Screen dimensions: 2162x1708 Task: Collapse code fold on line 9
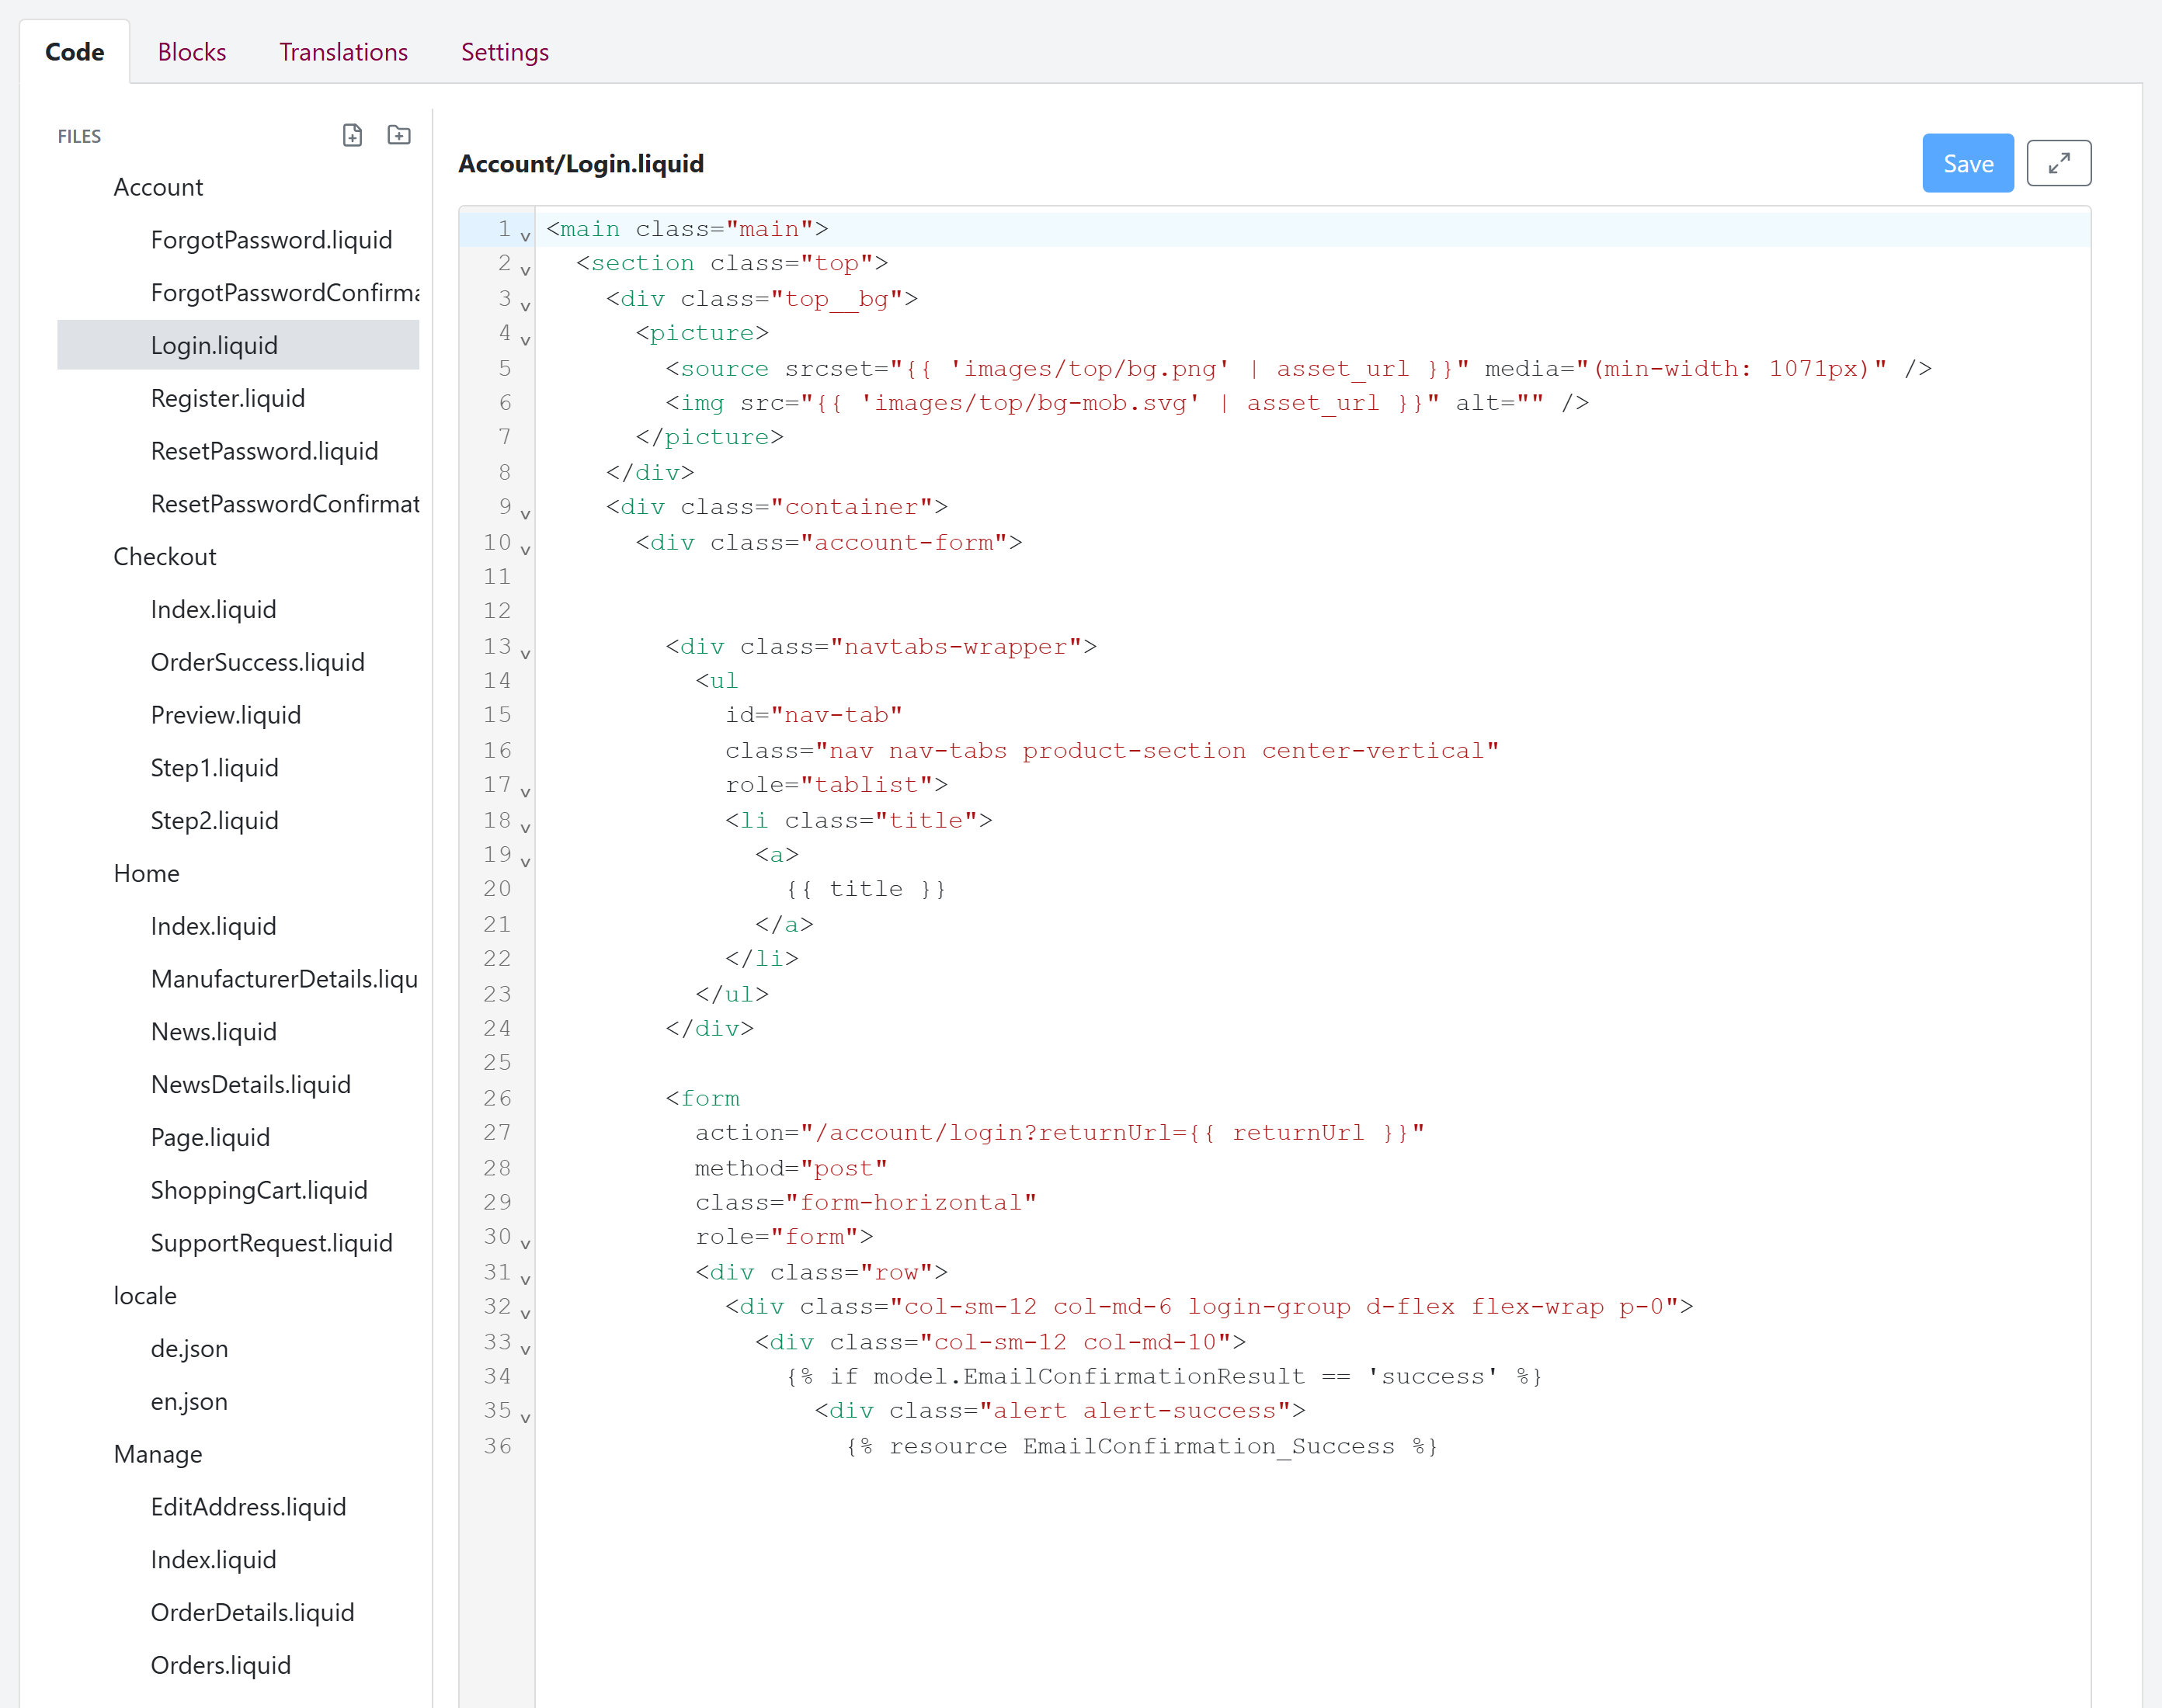pos(525,515)
